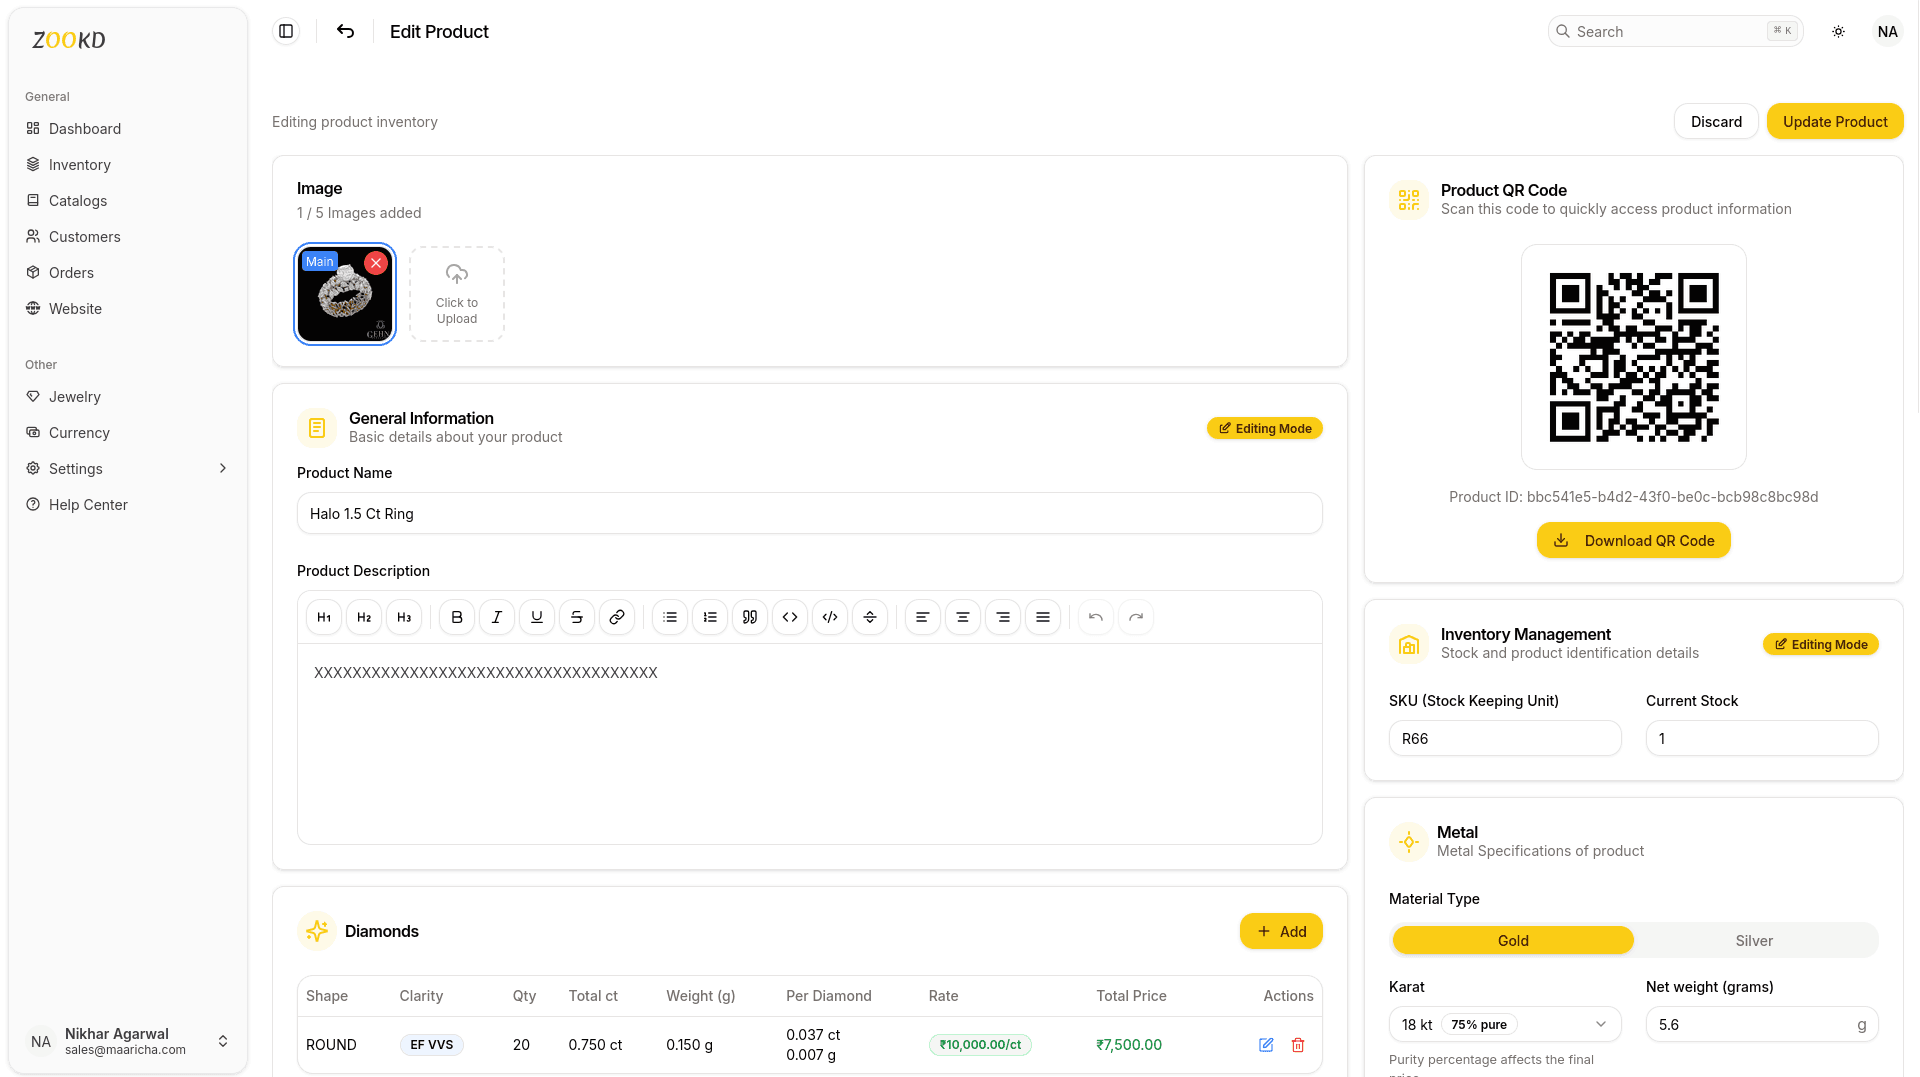
Task: Open the Karat dropdown showing 18 kt
Action: (x=1504, y=1024)
